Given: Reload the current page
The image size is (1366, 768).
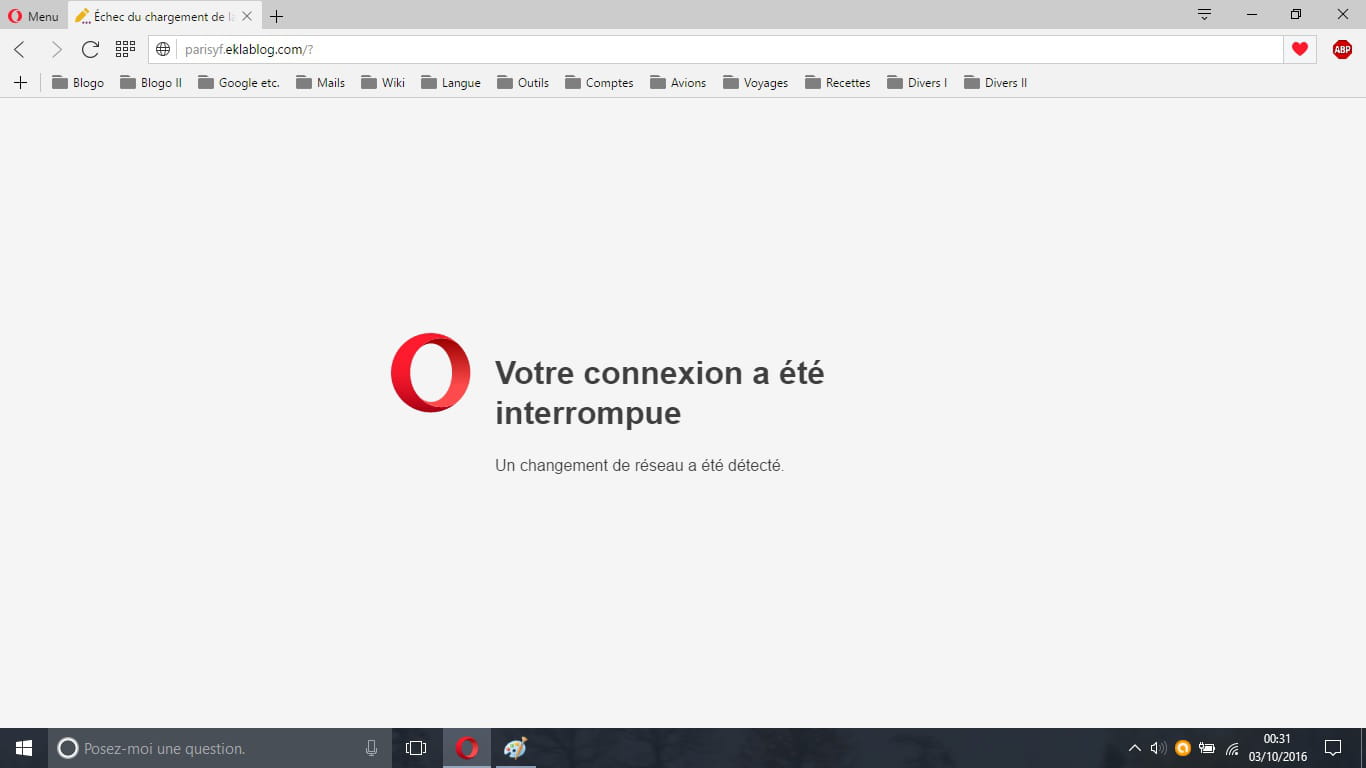Looking at the screenshot, I should click(x=90, y=49).
